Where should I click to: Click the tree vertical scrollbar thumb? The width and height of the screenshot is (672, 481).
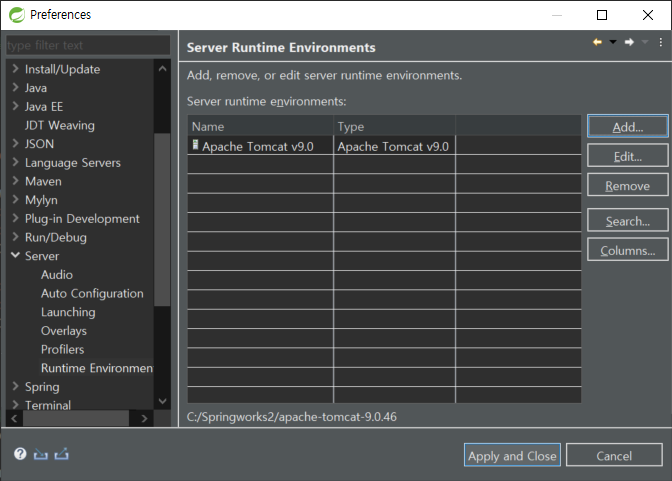coord(162,219)
